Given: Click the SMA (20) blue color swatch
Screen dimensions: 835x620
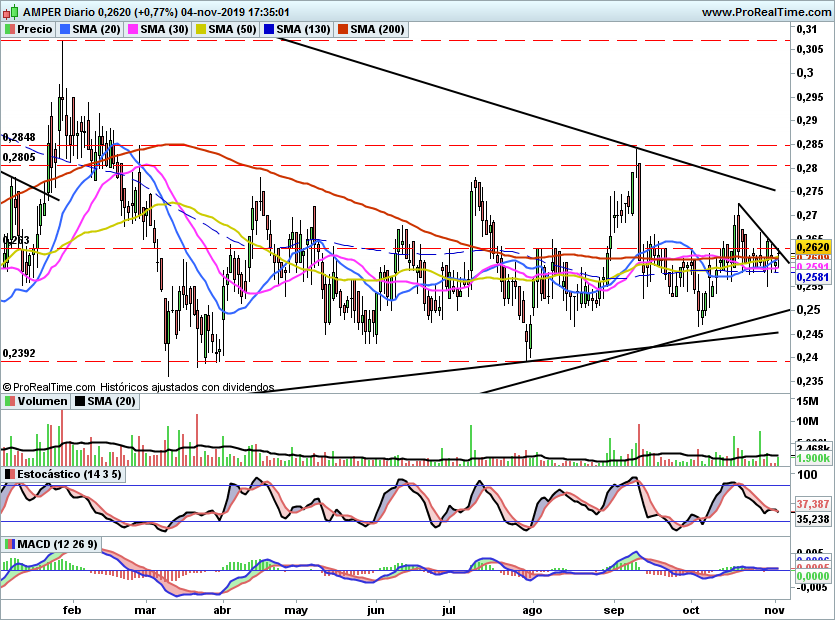Looking at the screenshot, I should tap(65, 29).
